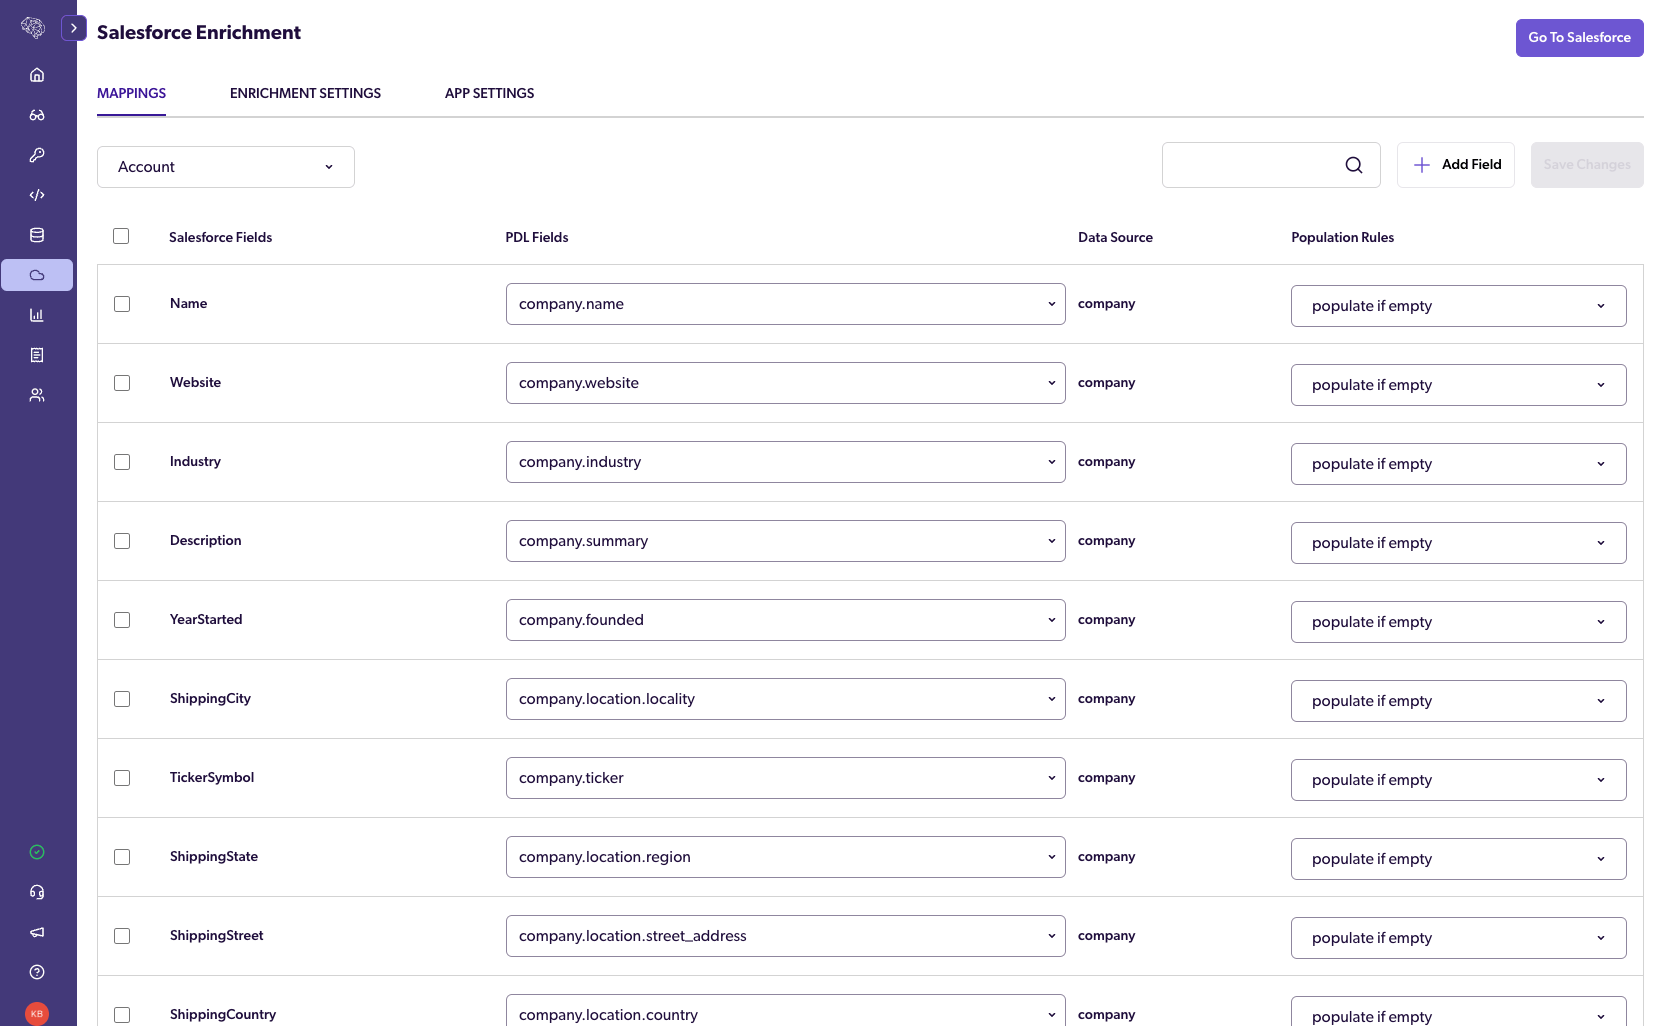The height and width of the screenshot is (1026, 1660).
Task: Click the green check status icon
Action: click(37, 852)
